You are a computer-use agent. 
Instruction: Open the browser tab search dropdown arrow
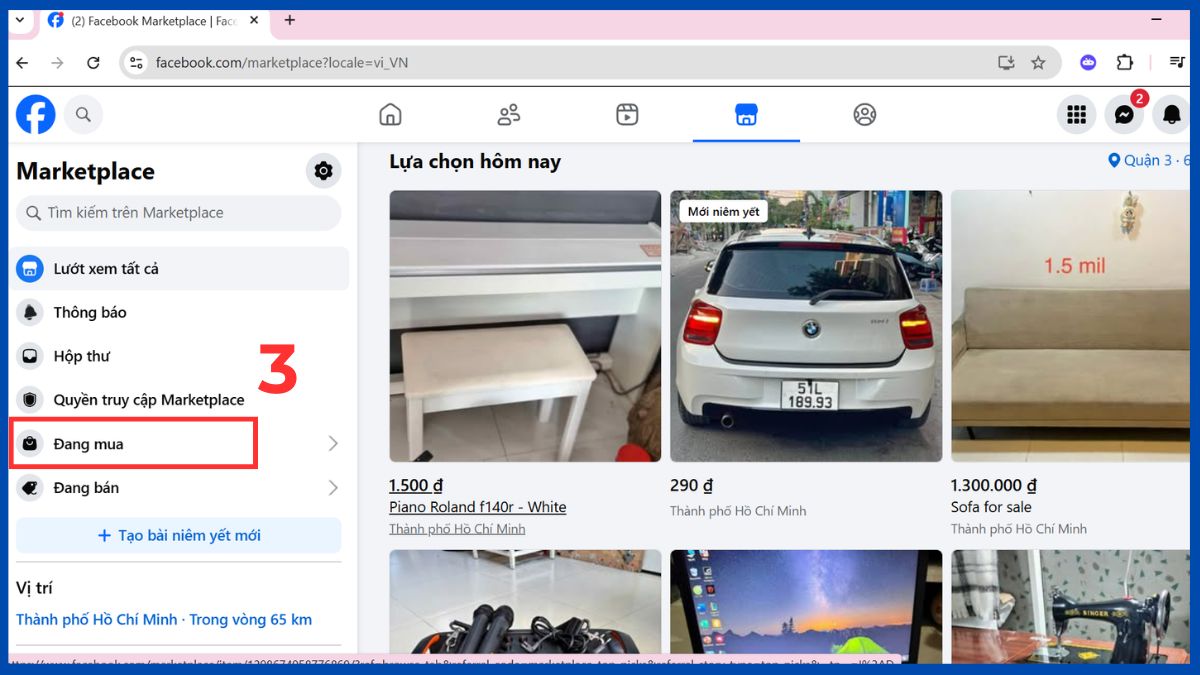point(19,20)
